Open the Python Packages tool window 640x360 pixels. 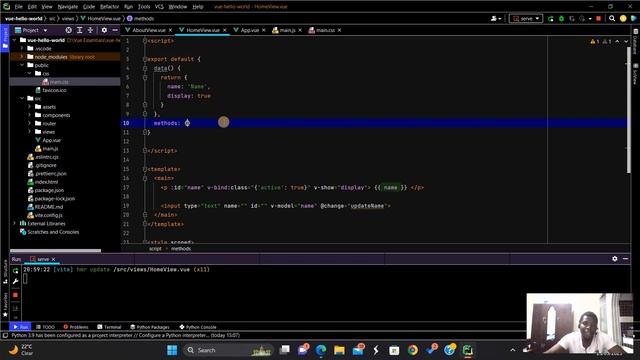click(x=150, y=327)
